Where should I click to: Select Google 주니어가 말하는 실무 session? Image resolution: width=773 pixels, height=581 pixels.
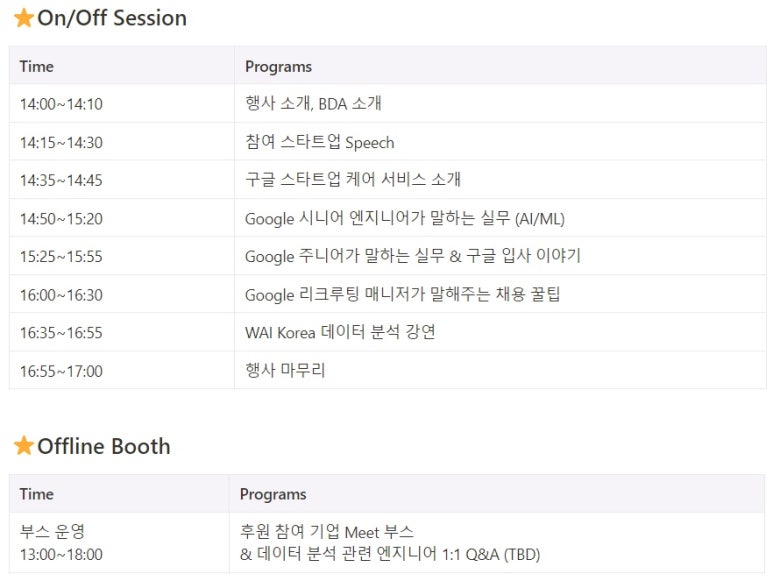click(x=413, y=256)
